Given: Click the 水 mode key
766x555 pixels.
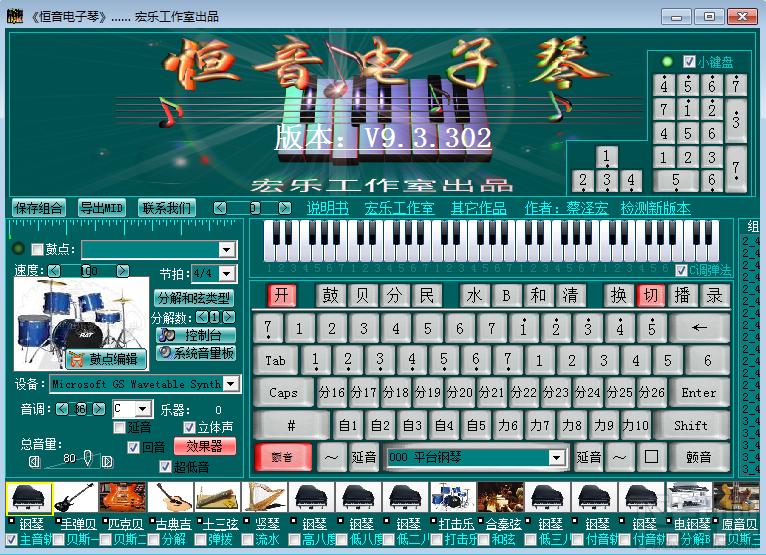Looking at the screenshot, I should [474, 295].
